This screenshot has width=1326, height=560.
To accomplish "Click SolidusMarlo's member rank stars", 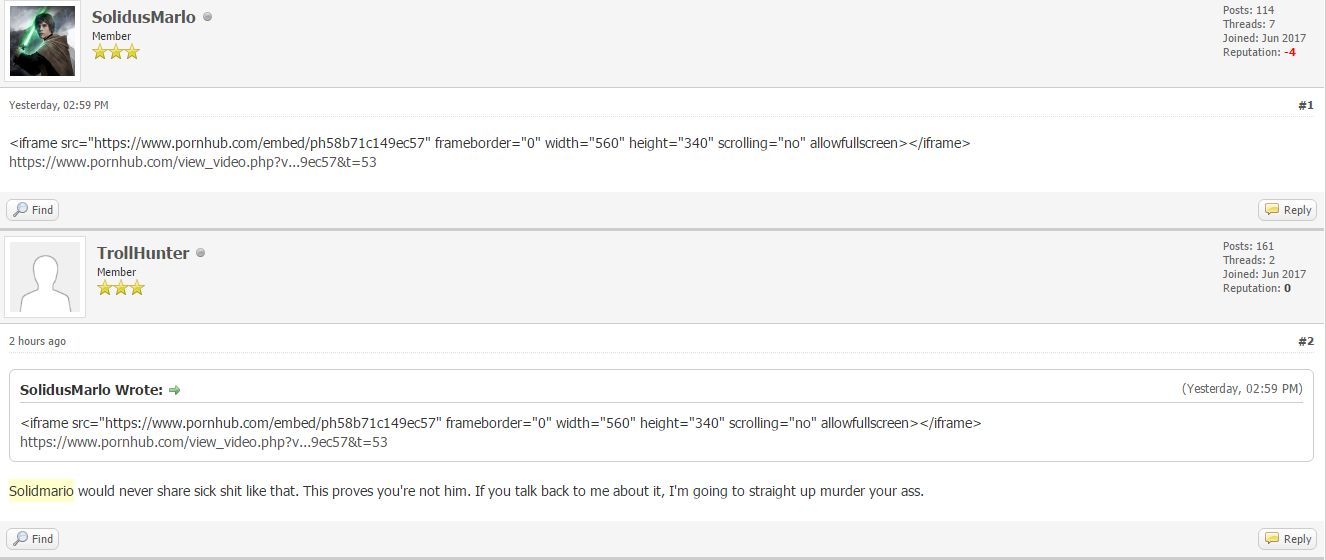I will click(116, 52).
